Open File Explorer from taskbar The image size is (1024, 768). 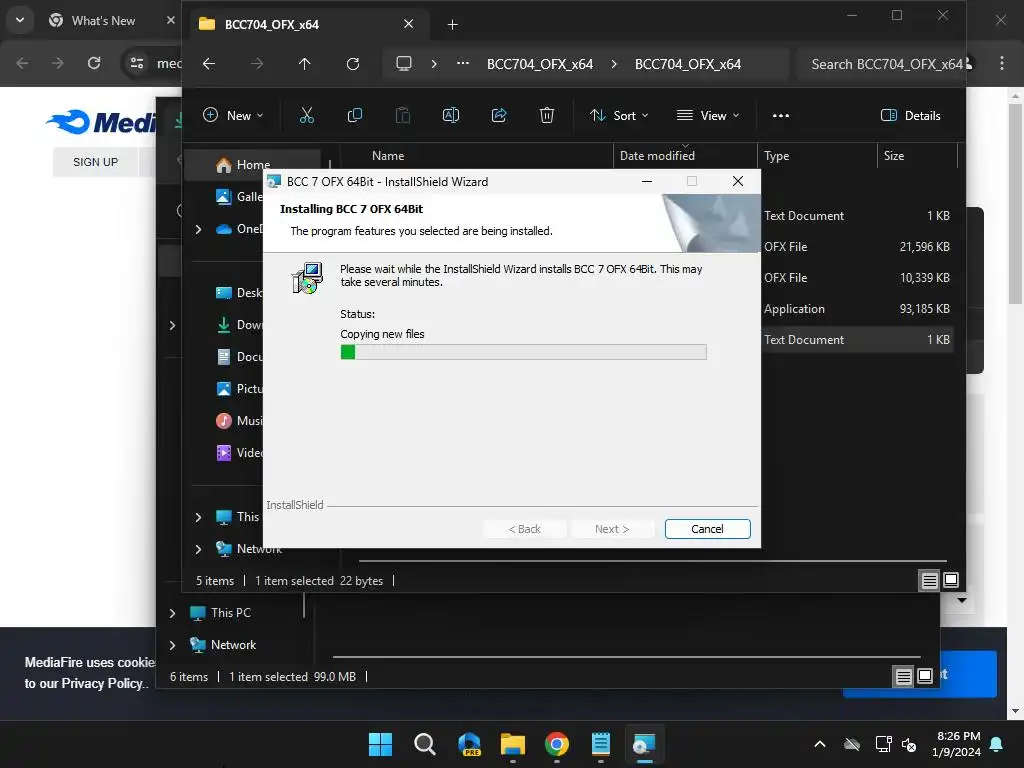513,744
